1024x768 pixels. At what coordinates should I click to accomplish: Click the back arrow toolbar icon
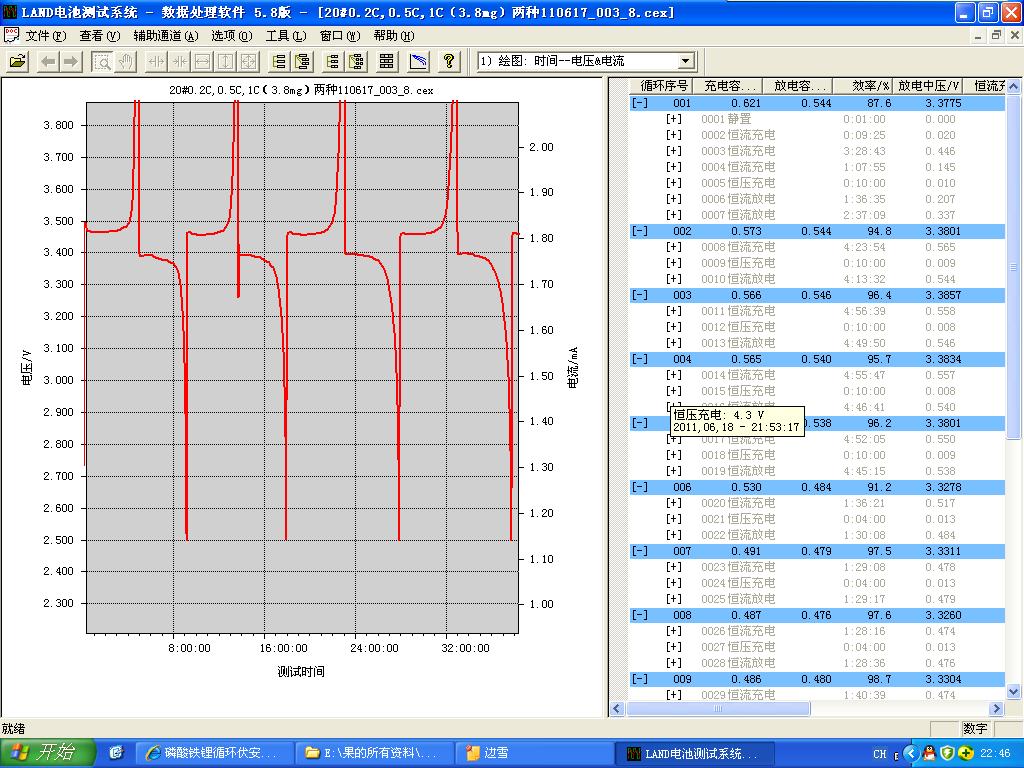[x=48, y=61]
